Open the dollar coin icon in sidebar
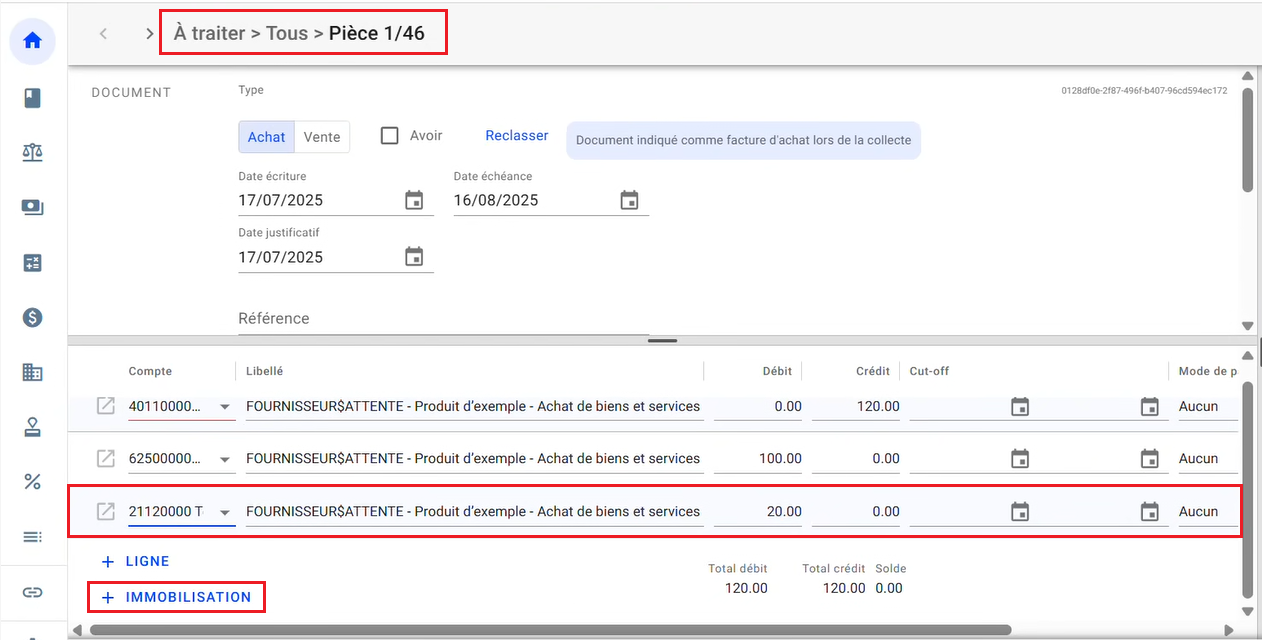Image resolution: width=1262 pixels, height=640 pixels. 32,318
